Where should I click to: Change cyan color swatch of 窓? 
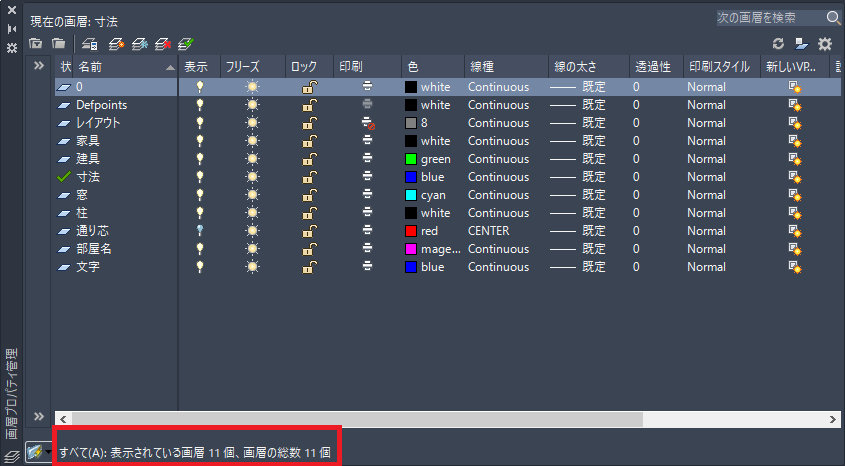pos(411,194)
